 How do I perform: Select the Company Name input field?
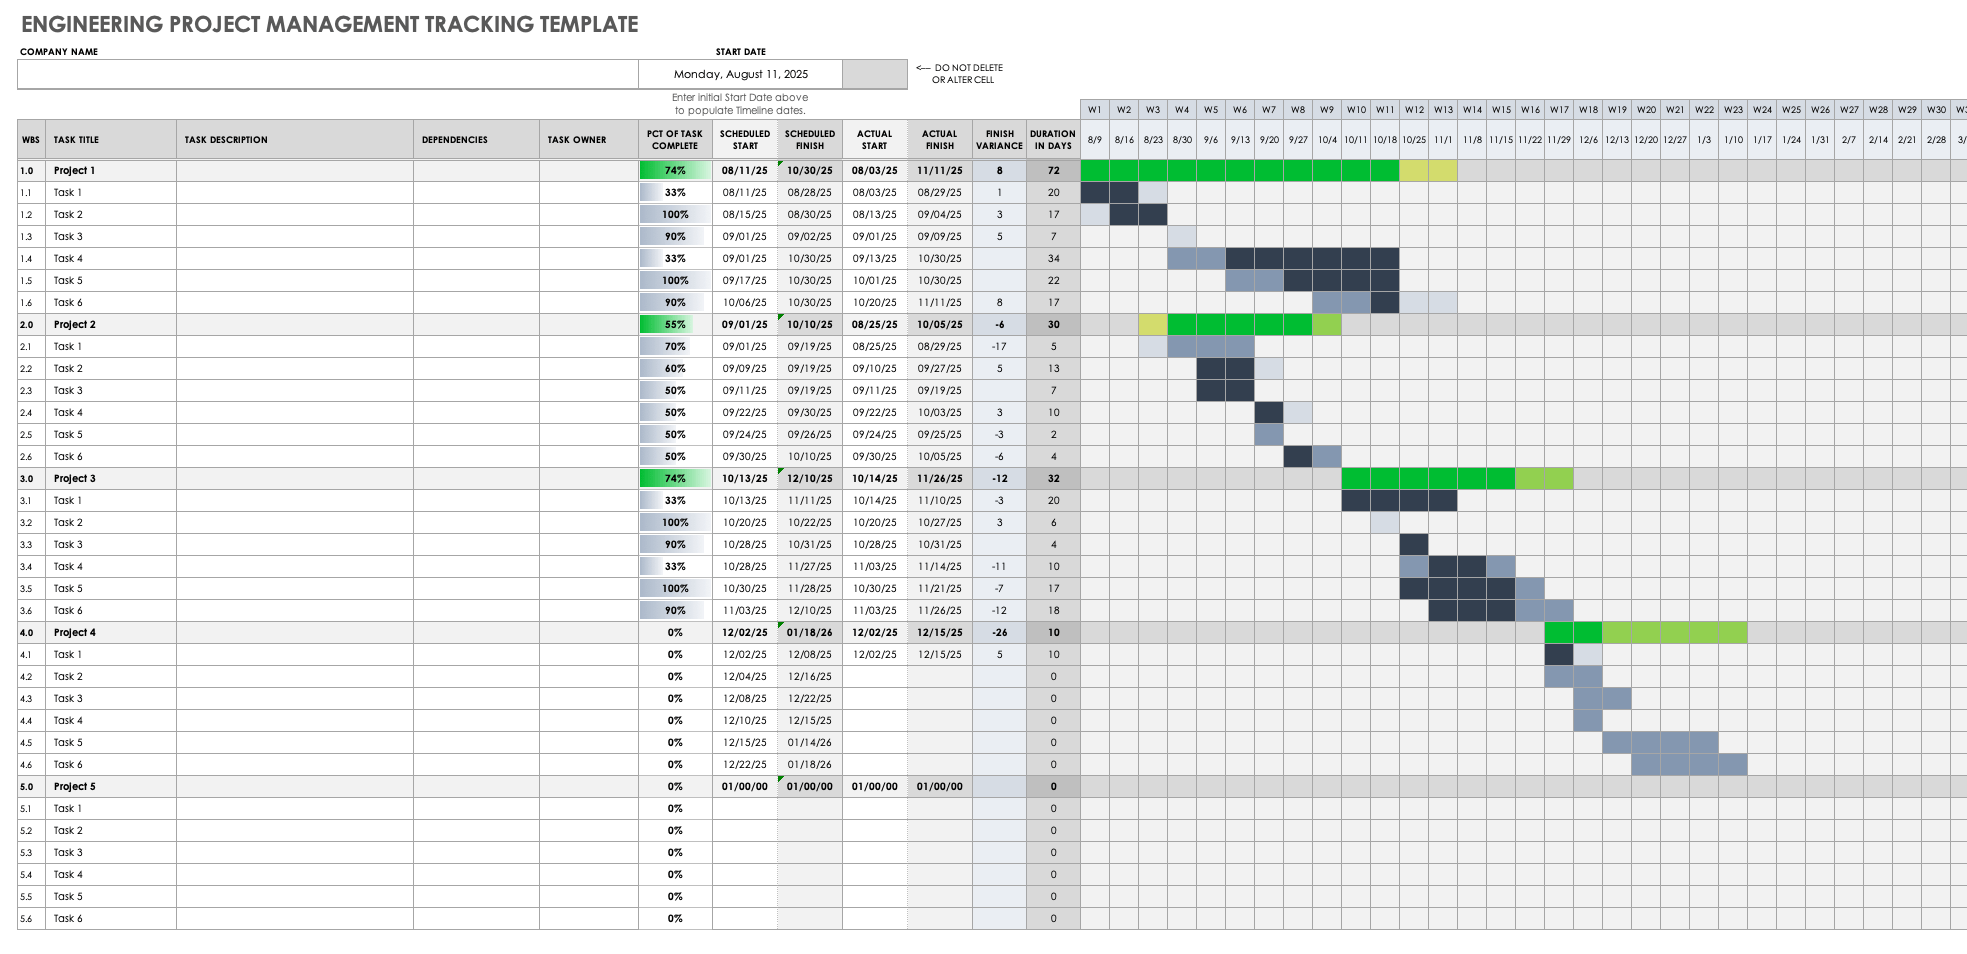coord(328,74)
